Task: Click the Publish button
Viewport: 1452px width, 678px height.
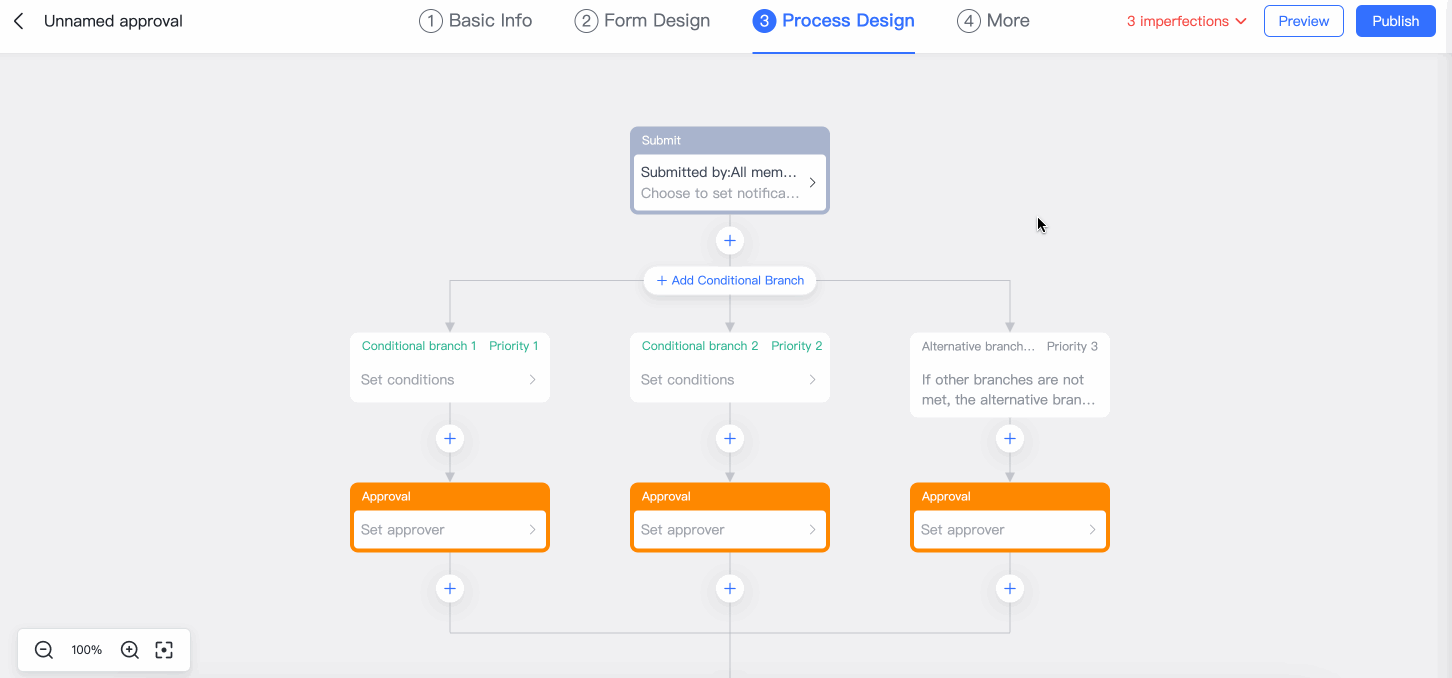Action: [1395, 20]
